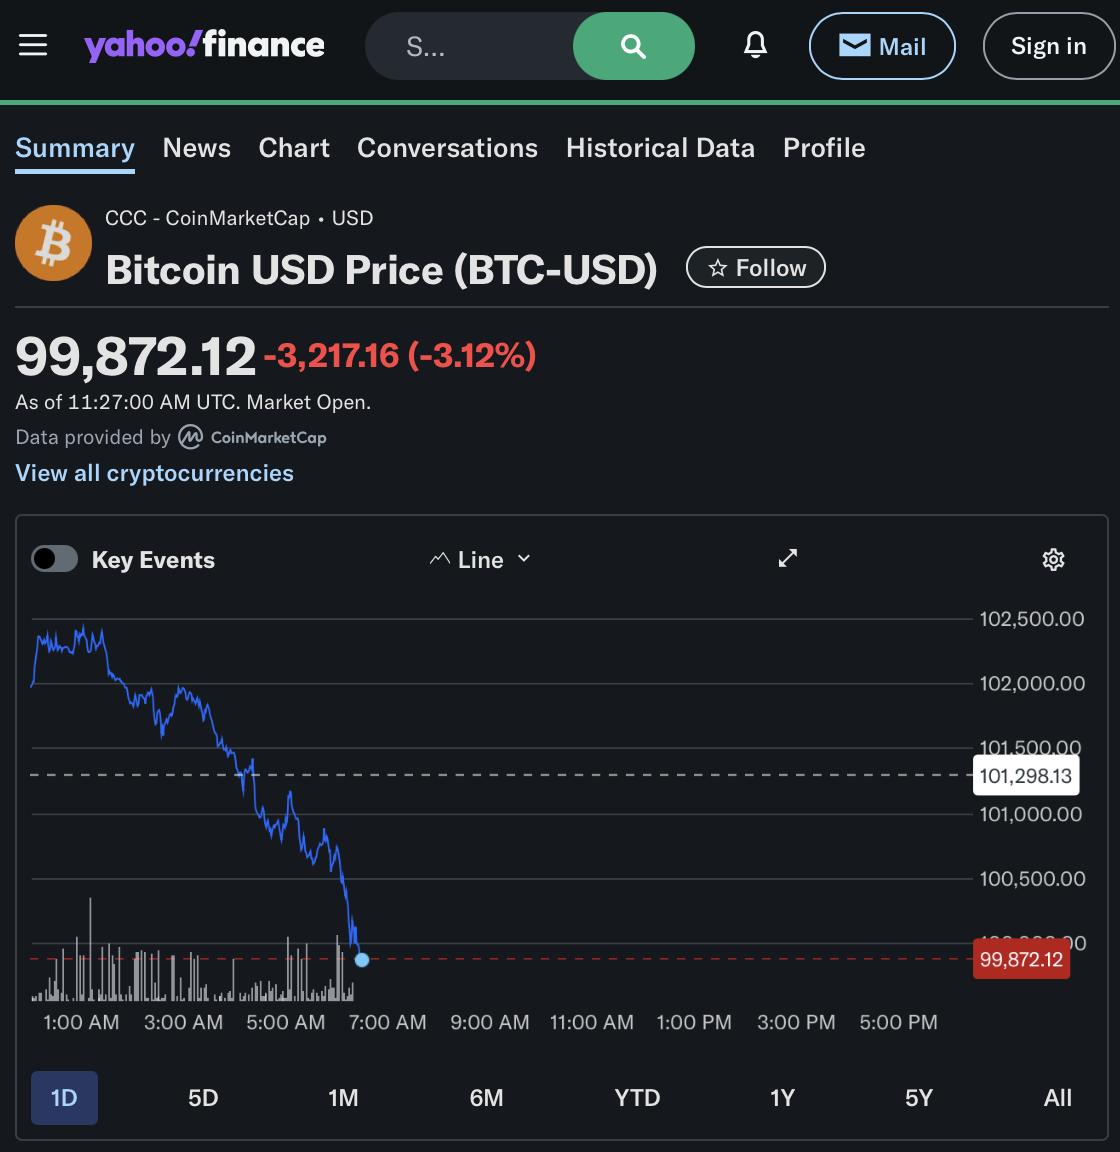Viewport: 1120px width, 1152px height.
Task: Switch chart range to 5D
Action: click(x=203, y=1098)
